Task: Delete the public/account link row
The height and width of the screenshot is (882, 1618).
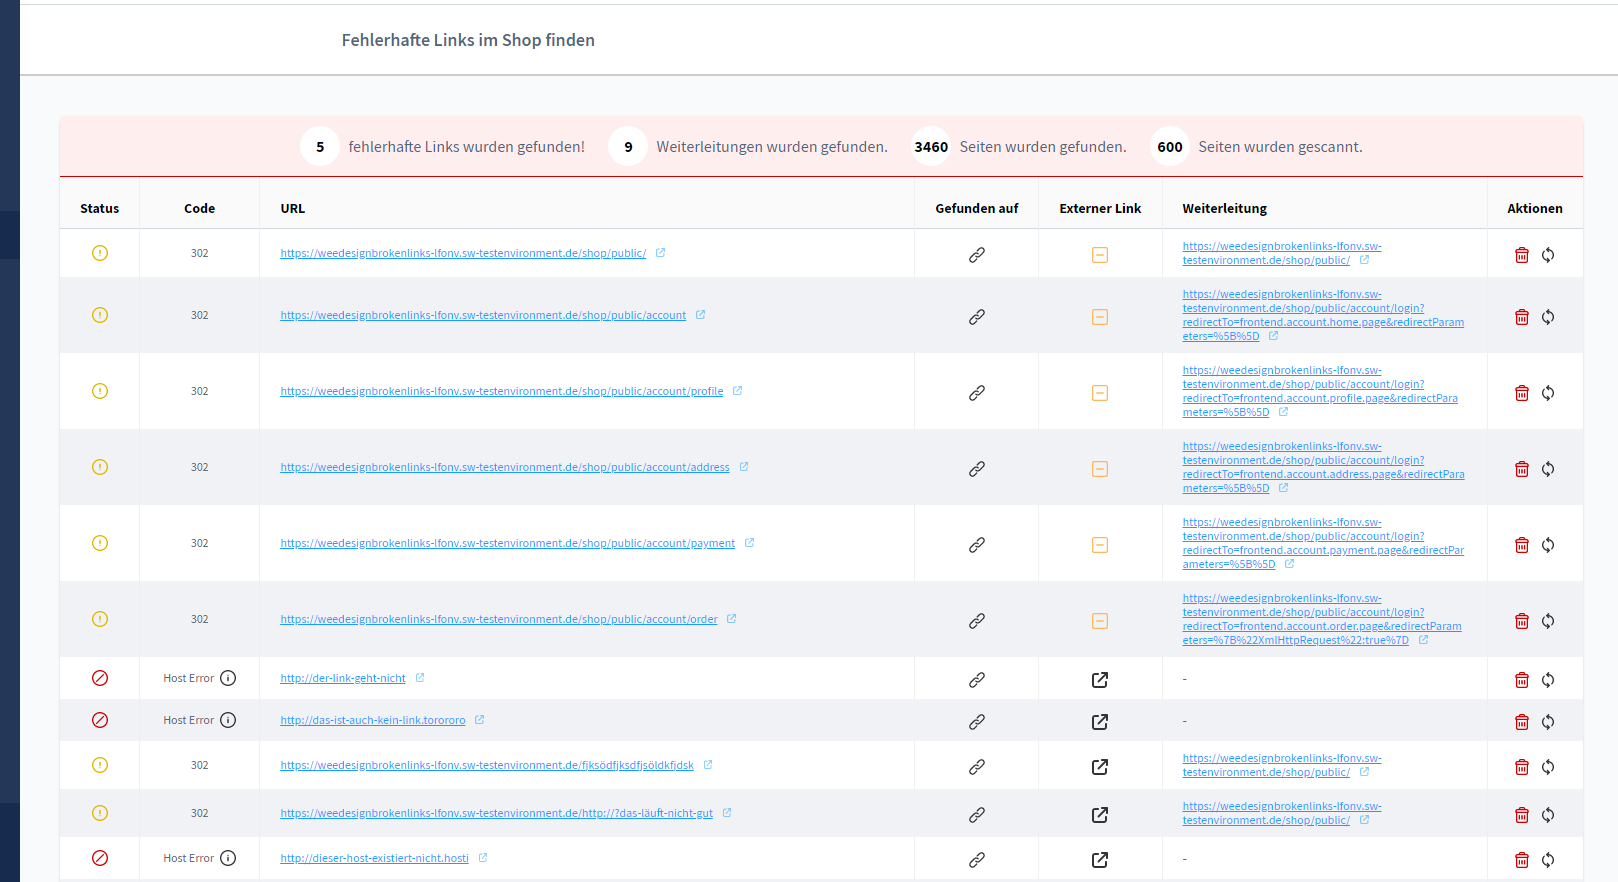Action: click(1522, 317)
